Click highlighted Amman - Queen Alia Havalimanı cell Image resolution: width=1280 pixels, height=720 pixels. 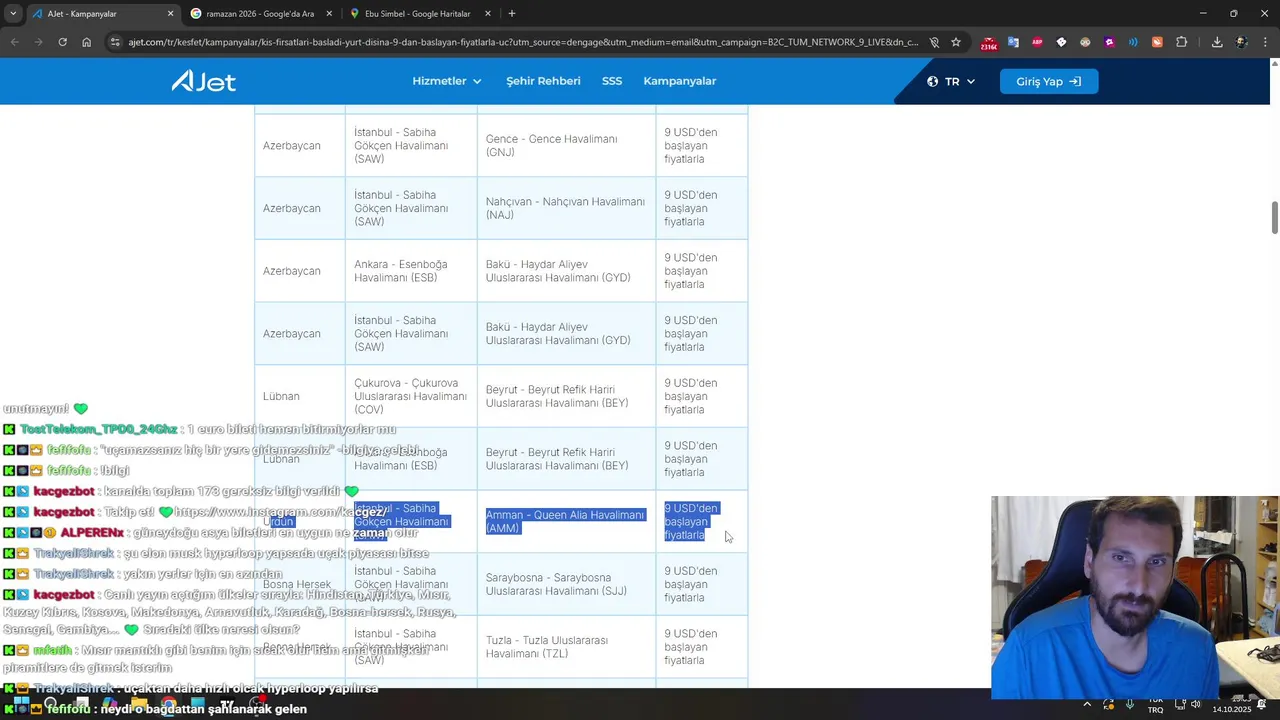(x=566, y=521)
